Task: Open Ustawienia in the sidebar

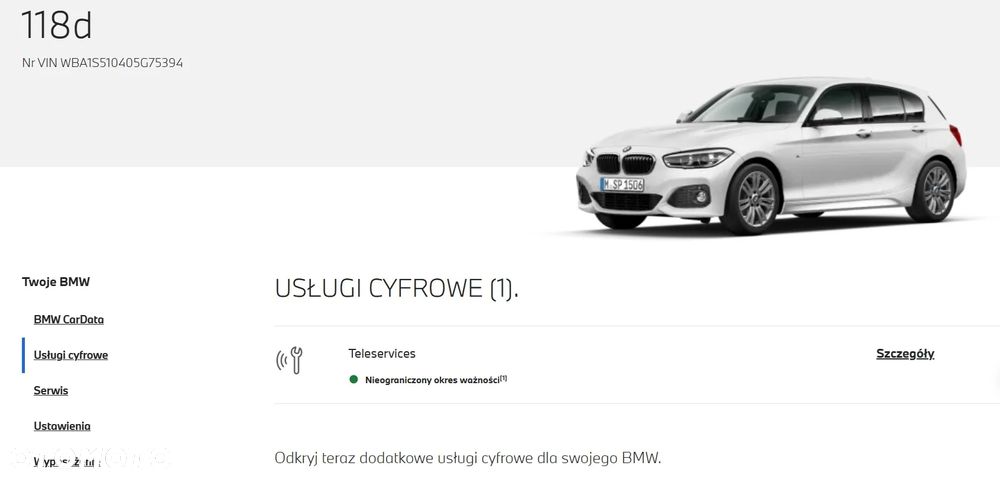Action: [62, 426]
